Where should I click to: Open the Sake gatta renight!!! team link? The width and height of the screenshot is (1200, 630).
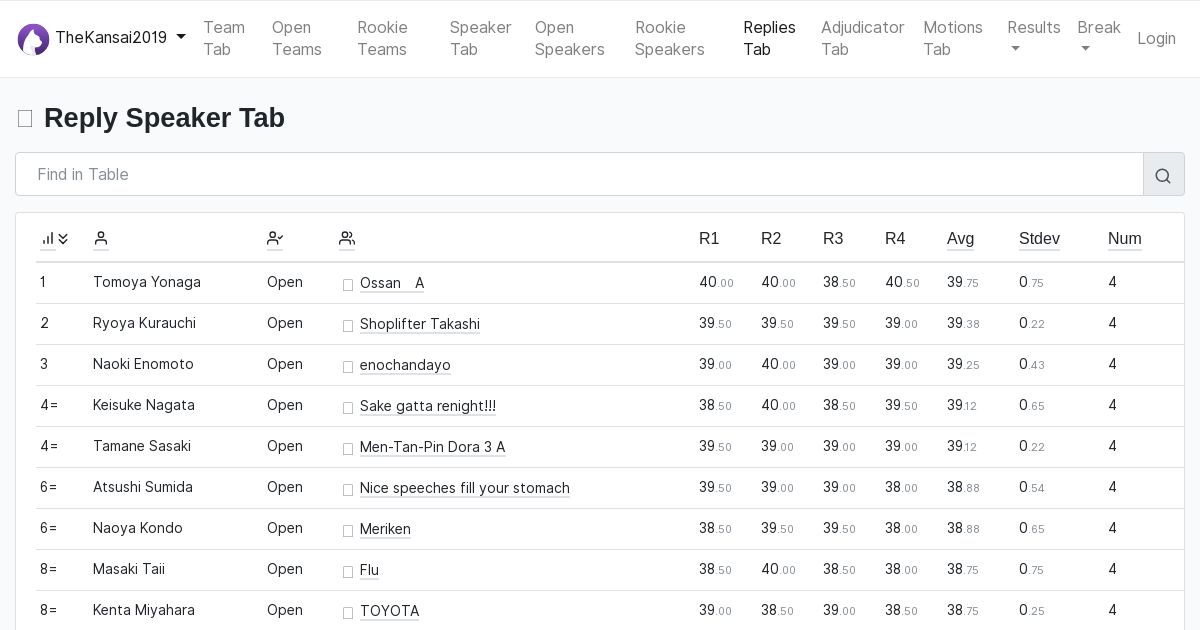427,406
